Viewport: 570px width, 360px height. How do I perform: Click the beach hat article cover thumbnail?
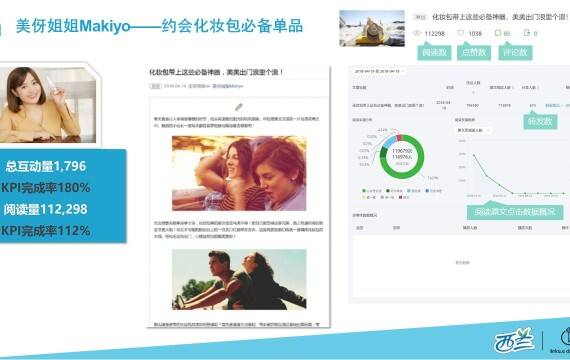(x=372, y=28)
